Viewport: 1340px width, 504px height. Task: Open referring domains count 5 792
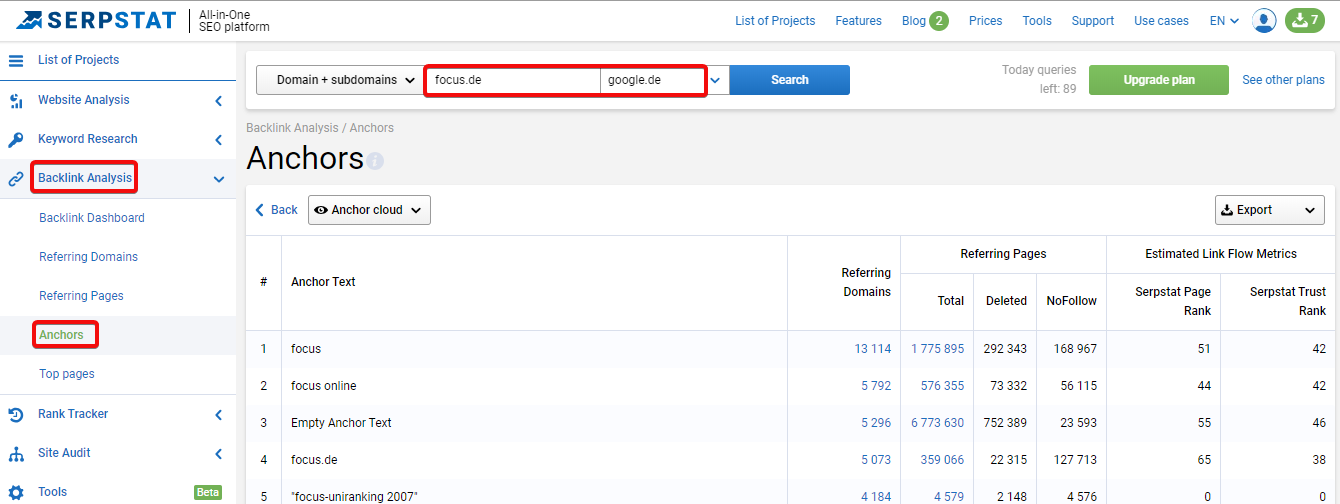(x=876, y=386)
